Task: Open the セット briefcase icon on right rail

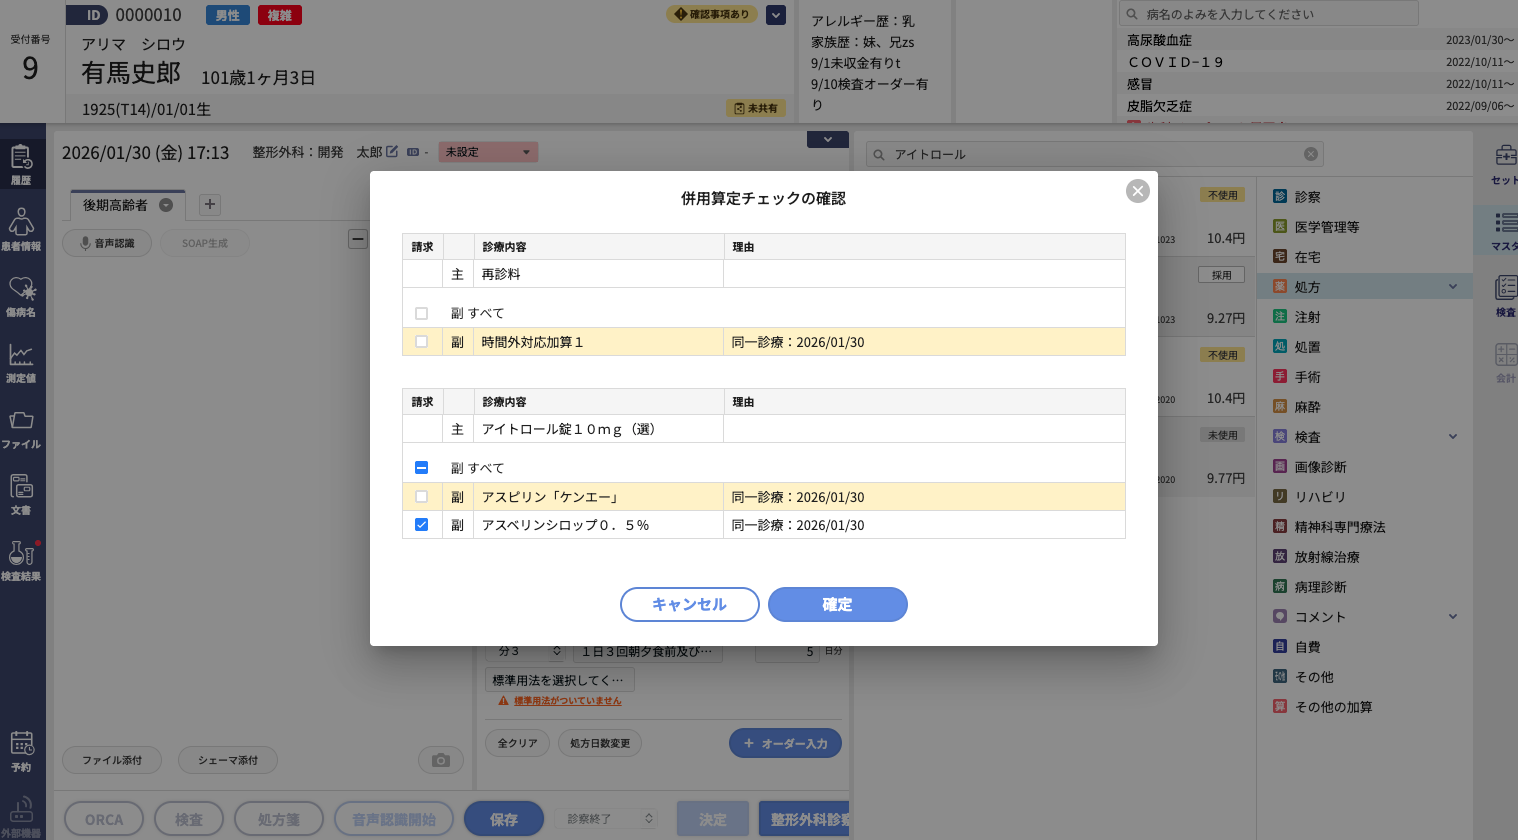Action: 1503,165
